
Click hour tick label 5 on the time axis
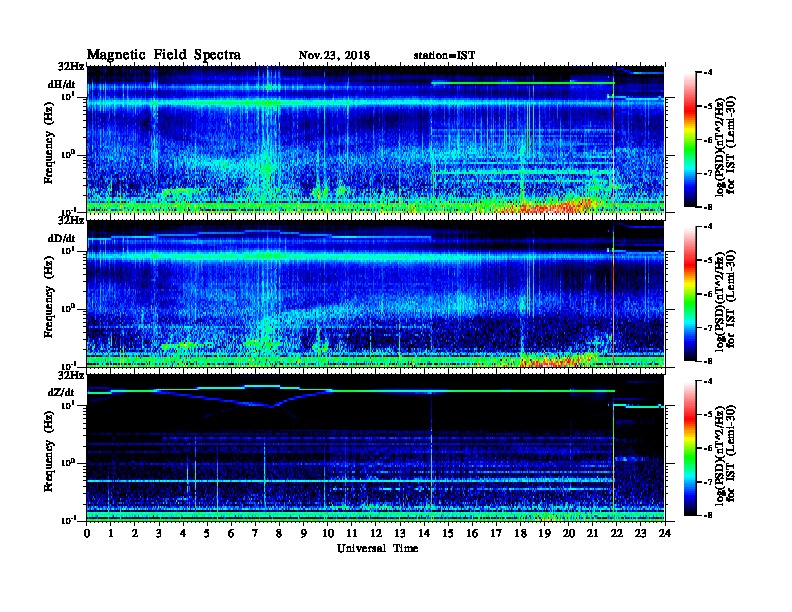pyautogui.click(x=208, y=534)
